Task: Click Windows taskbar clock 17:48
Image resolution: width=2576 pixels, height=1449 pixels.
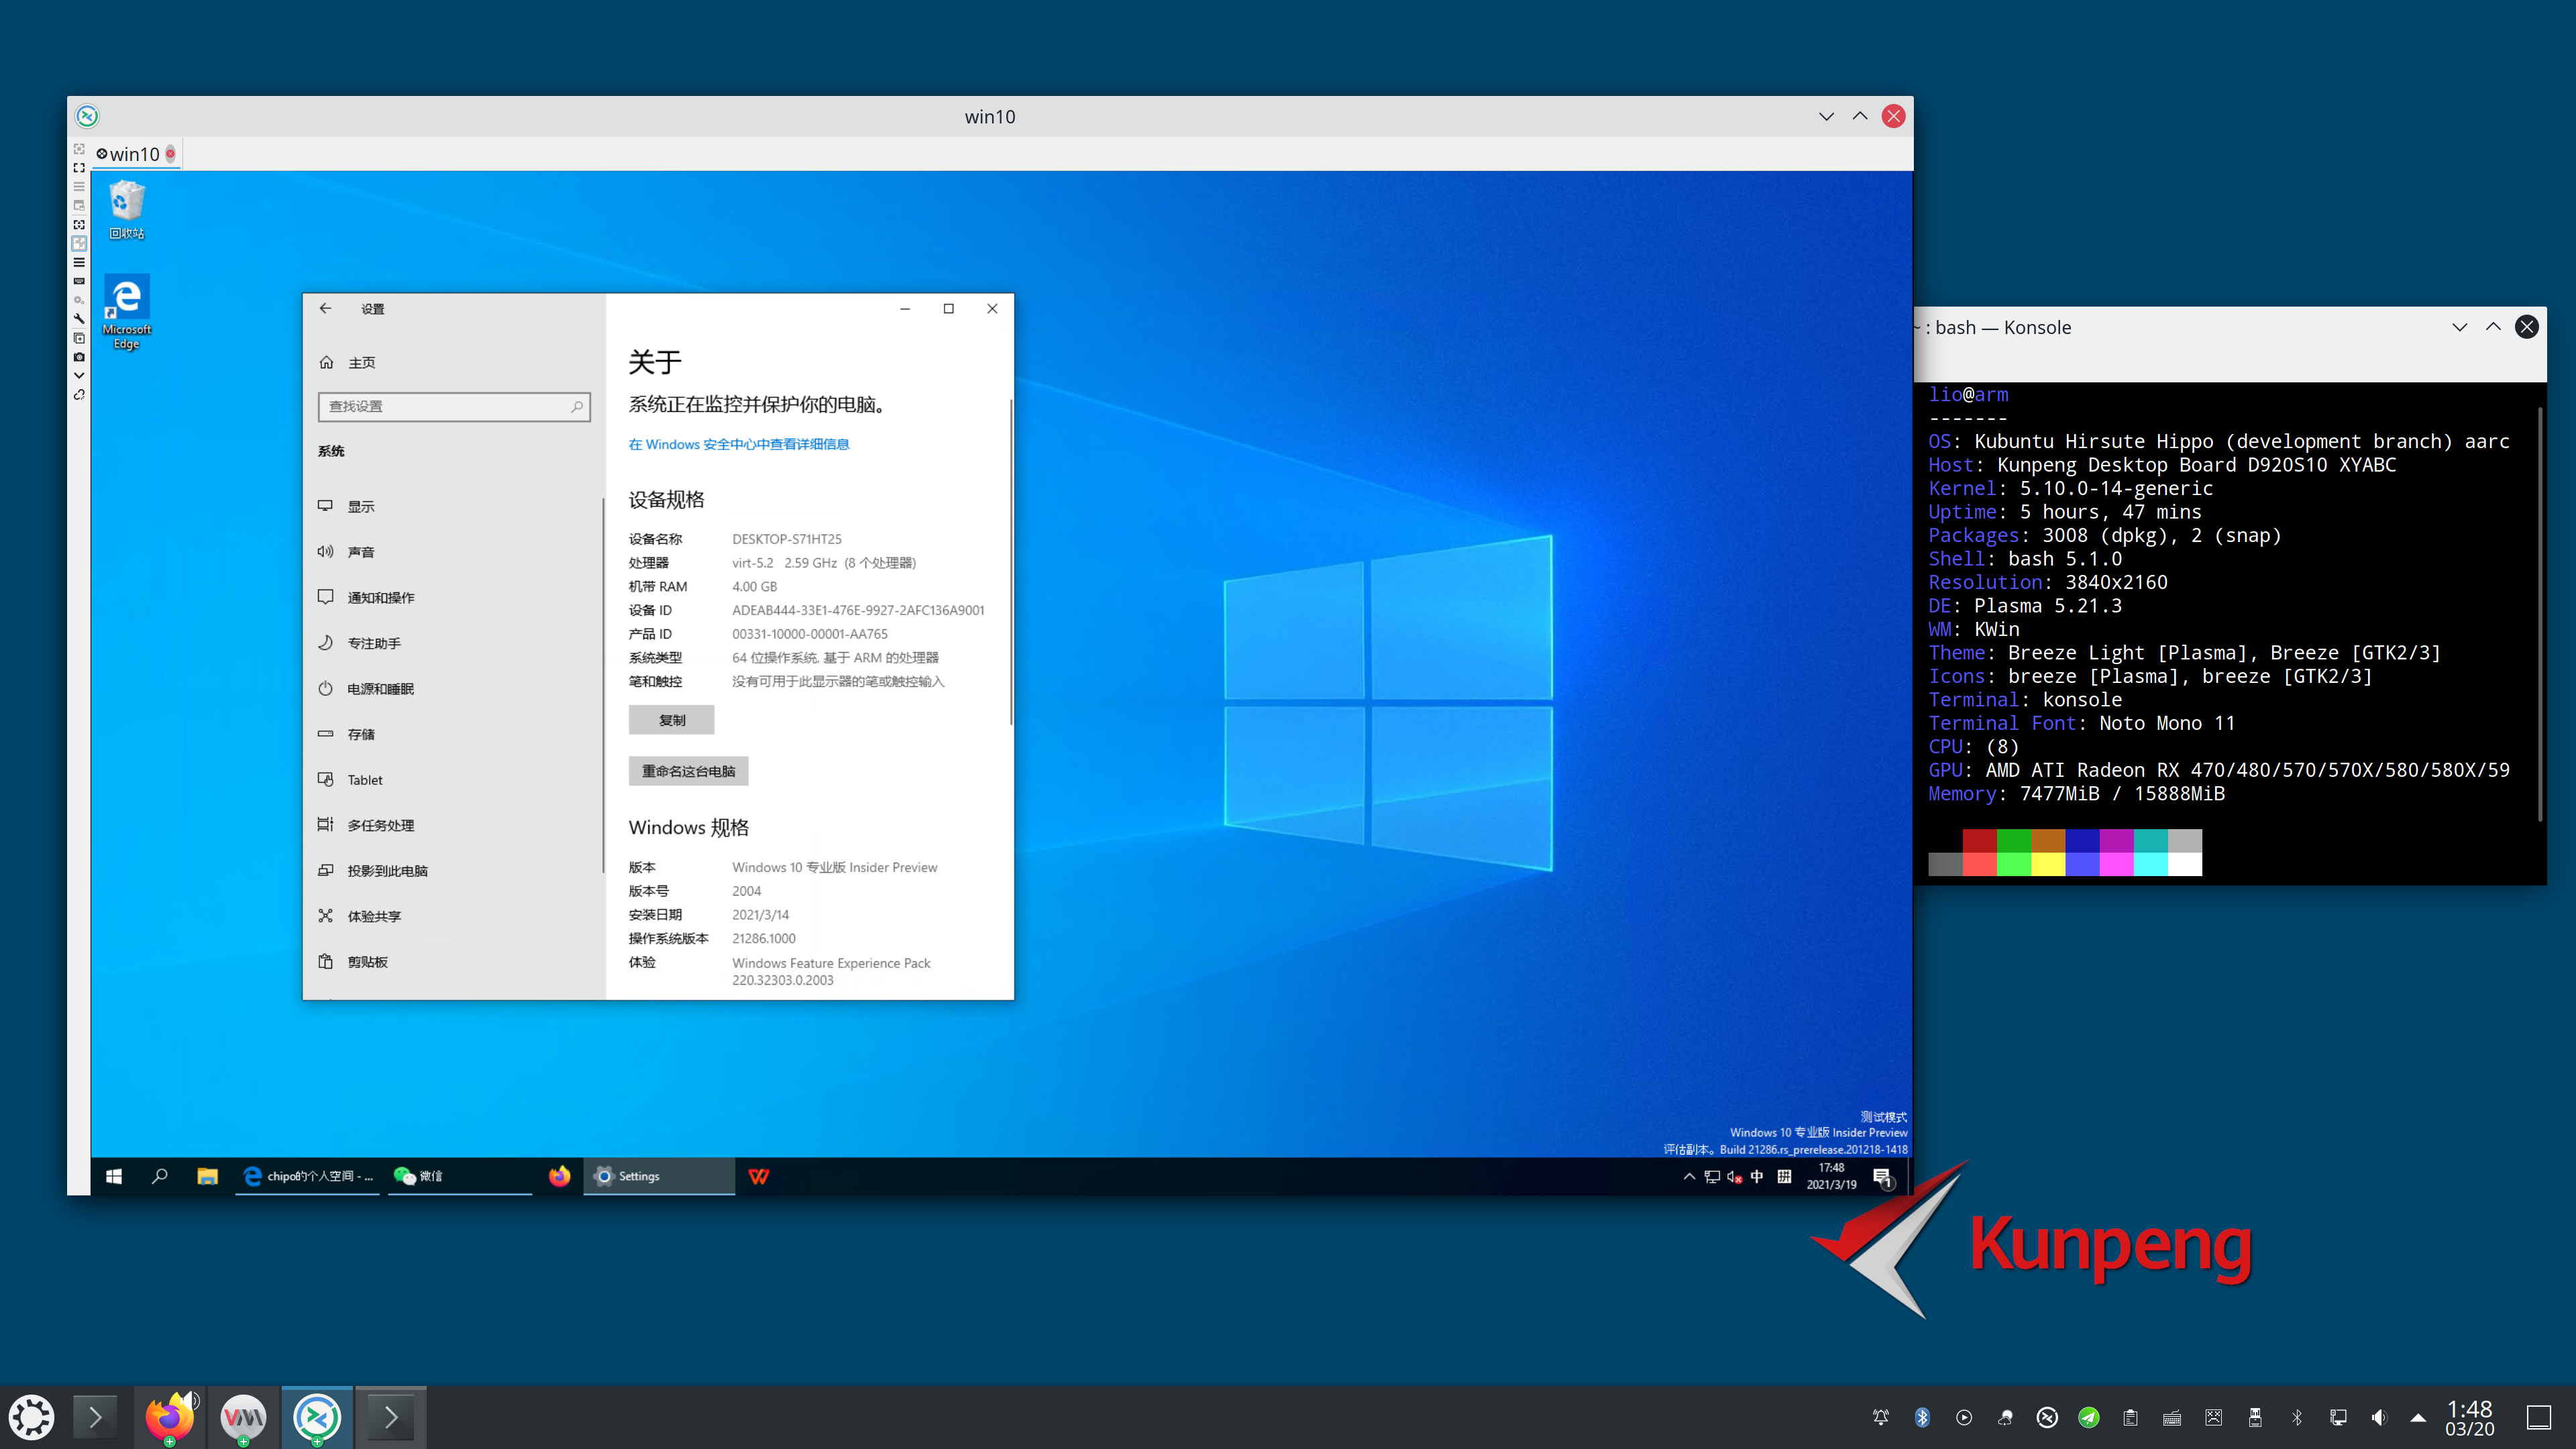Action: coord(1831,1176)
